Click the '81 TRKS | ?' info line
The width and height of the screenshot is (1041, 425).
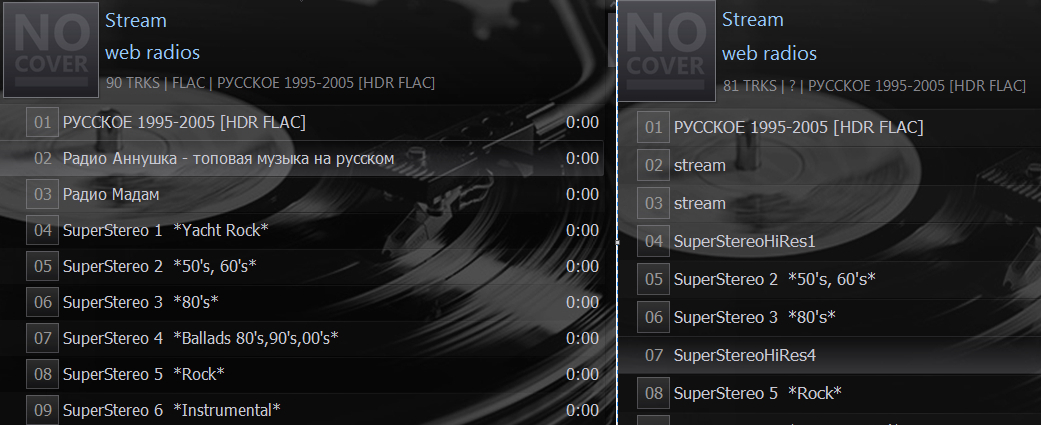[x=874, y=86]
